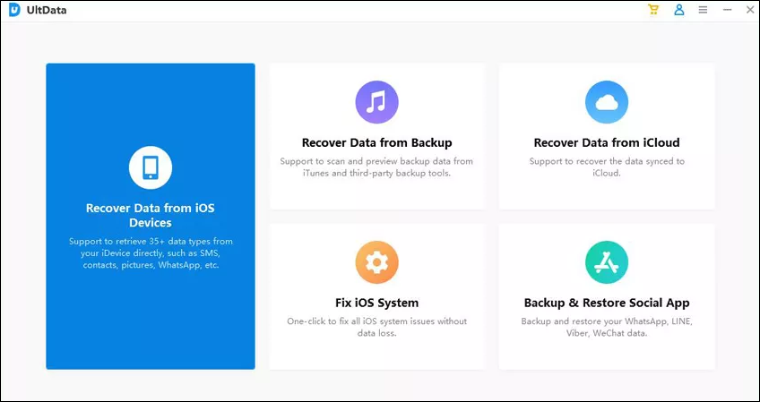The height and width of the screenshot is (402, 760).
Task: Click the One-click fix iOS issues description
Action: [x=377, y=327]
